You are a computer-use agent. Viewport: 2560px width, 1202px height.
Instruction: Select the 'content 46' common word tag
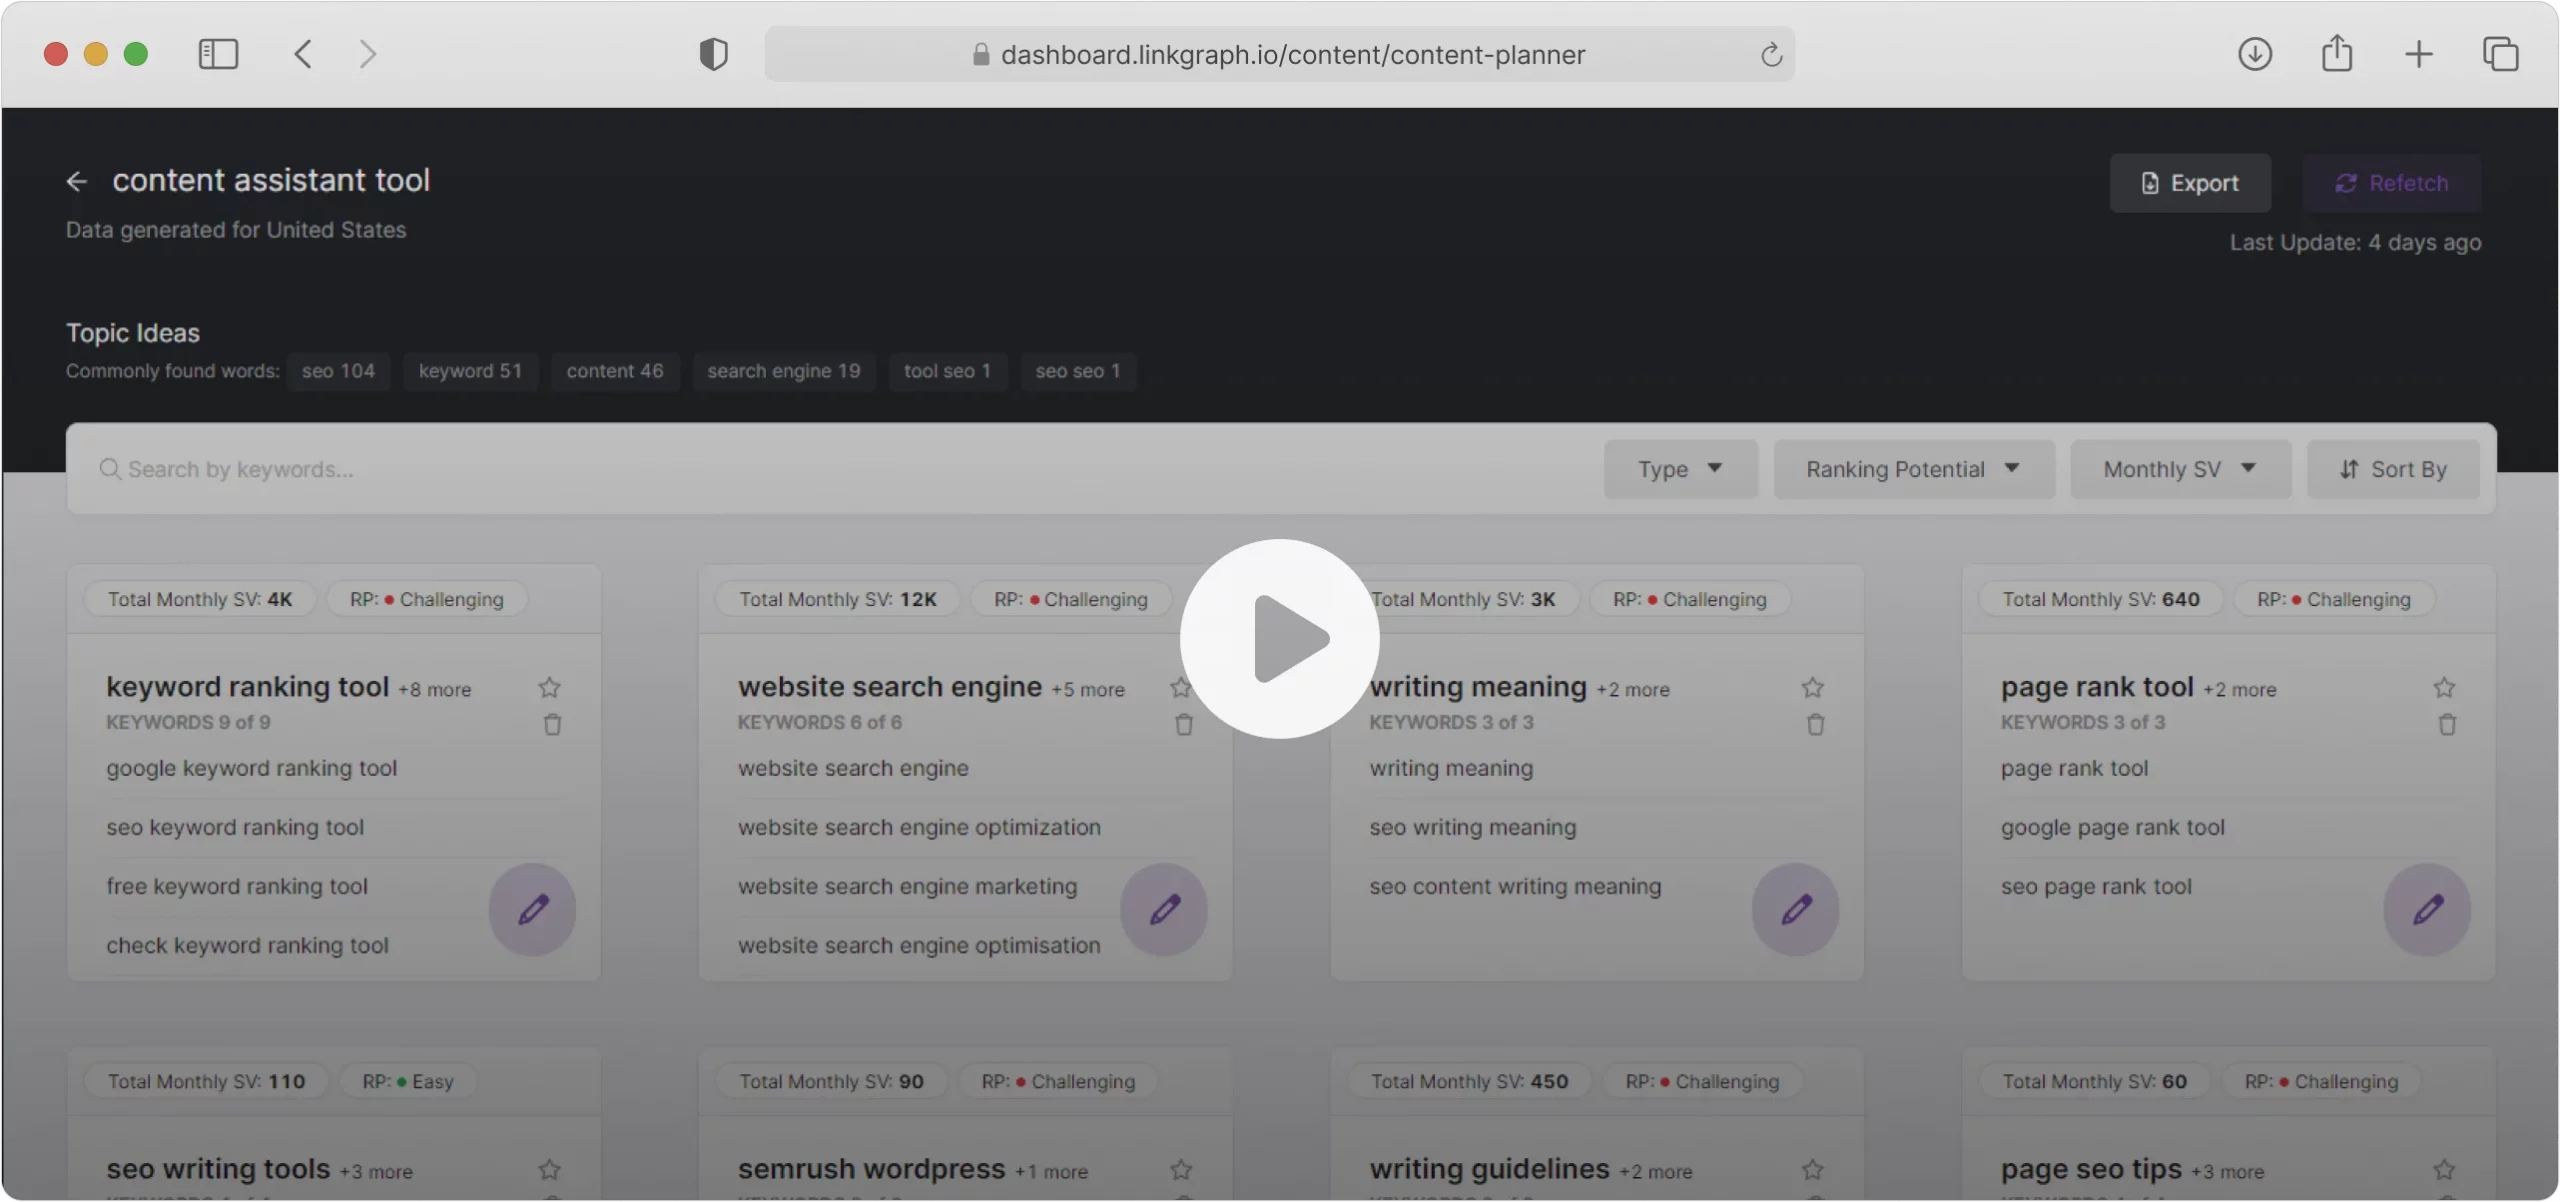click(x=615, y=371)
